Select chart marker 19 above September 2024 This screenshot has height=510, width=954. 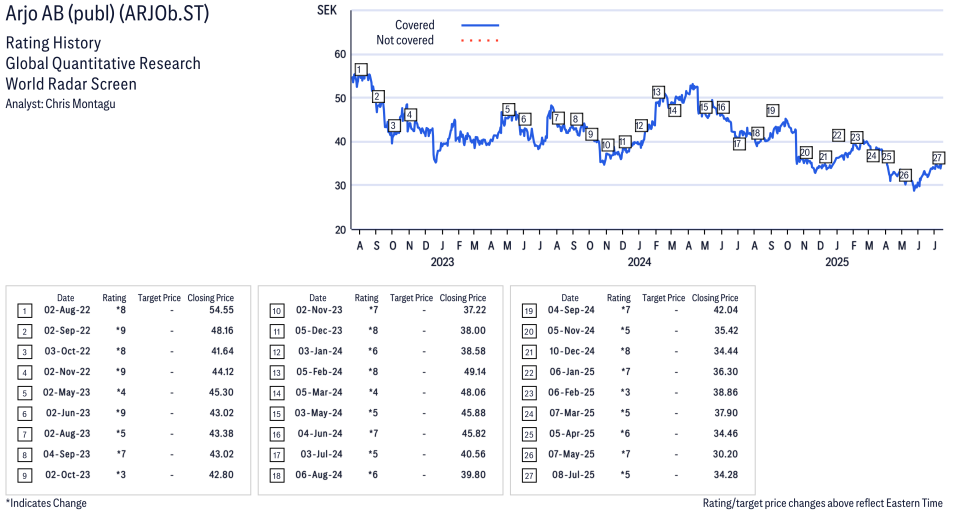click(x=771, y=110)
